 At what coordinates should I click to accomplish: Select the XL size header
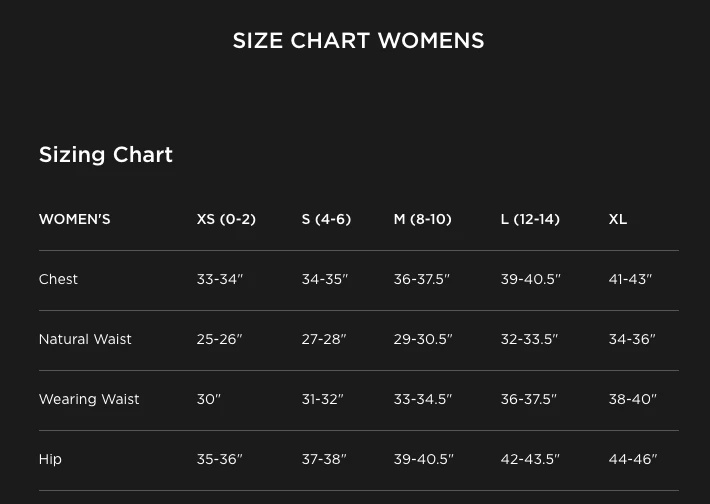click(x=618, y=219)
